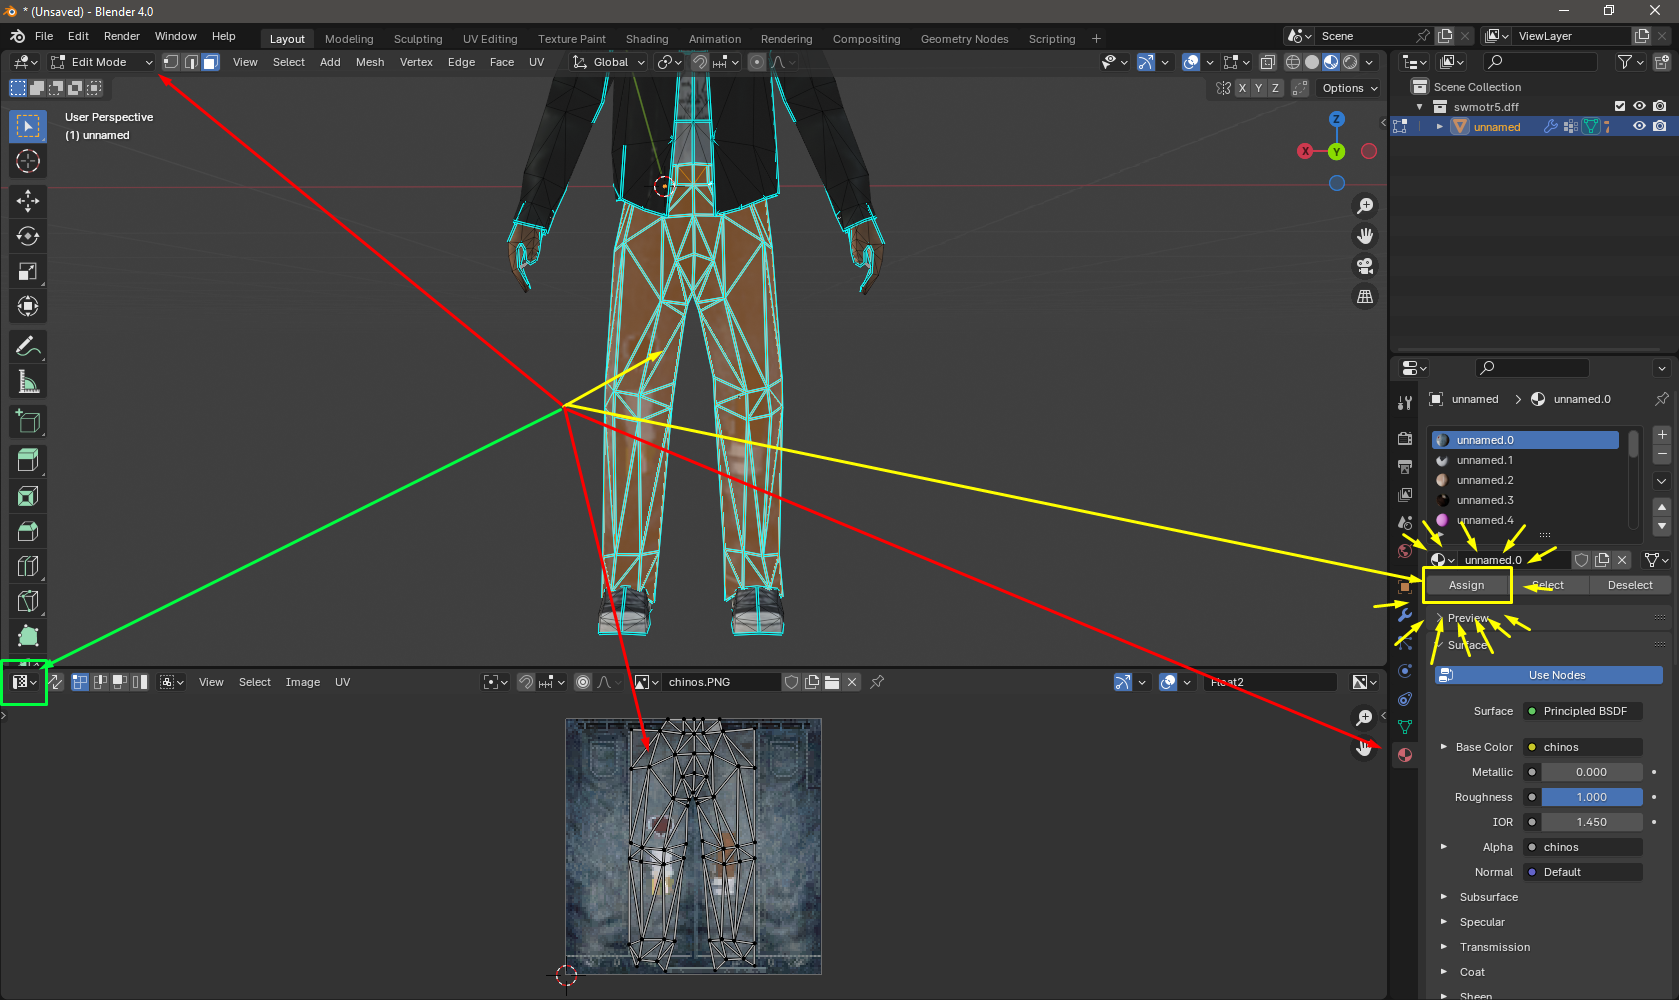Screen dimensions: 1679x1000
Task: Open the Mesh menu
Action: pos(369,62)
